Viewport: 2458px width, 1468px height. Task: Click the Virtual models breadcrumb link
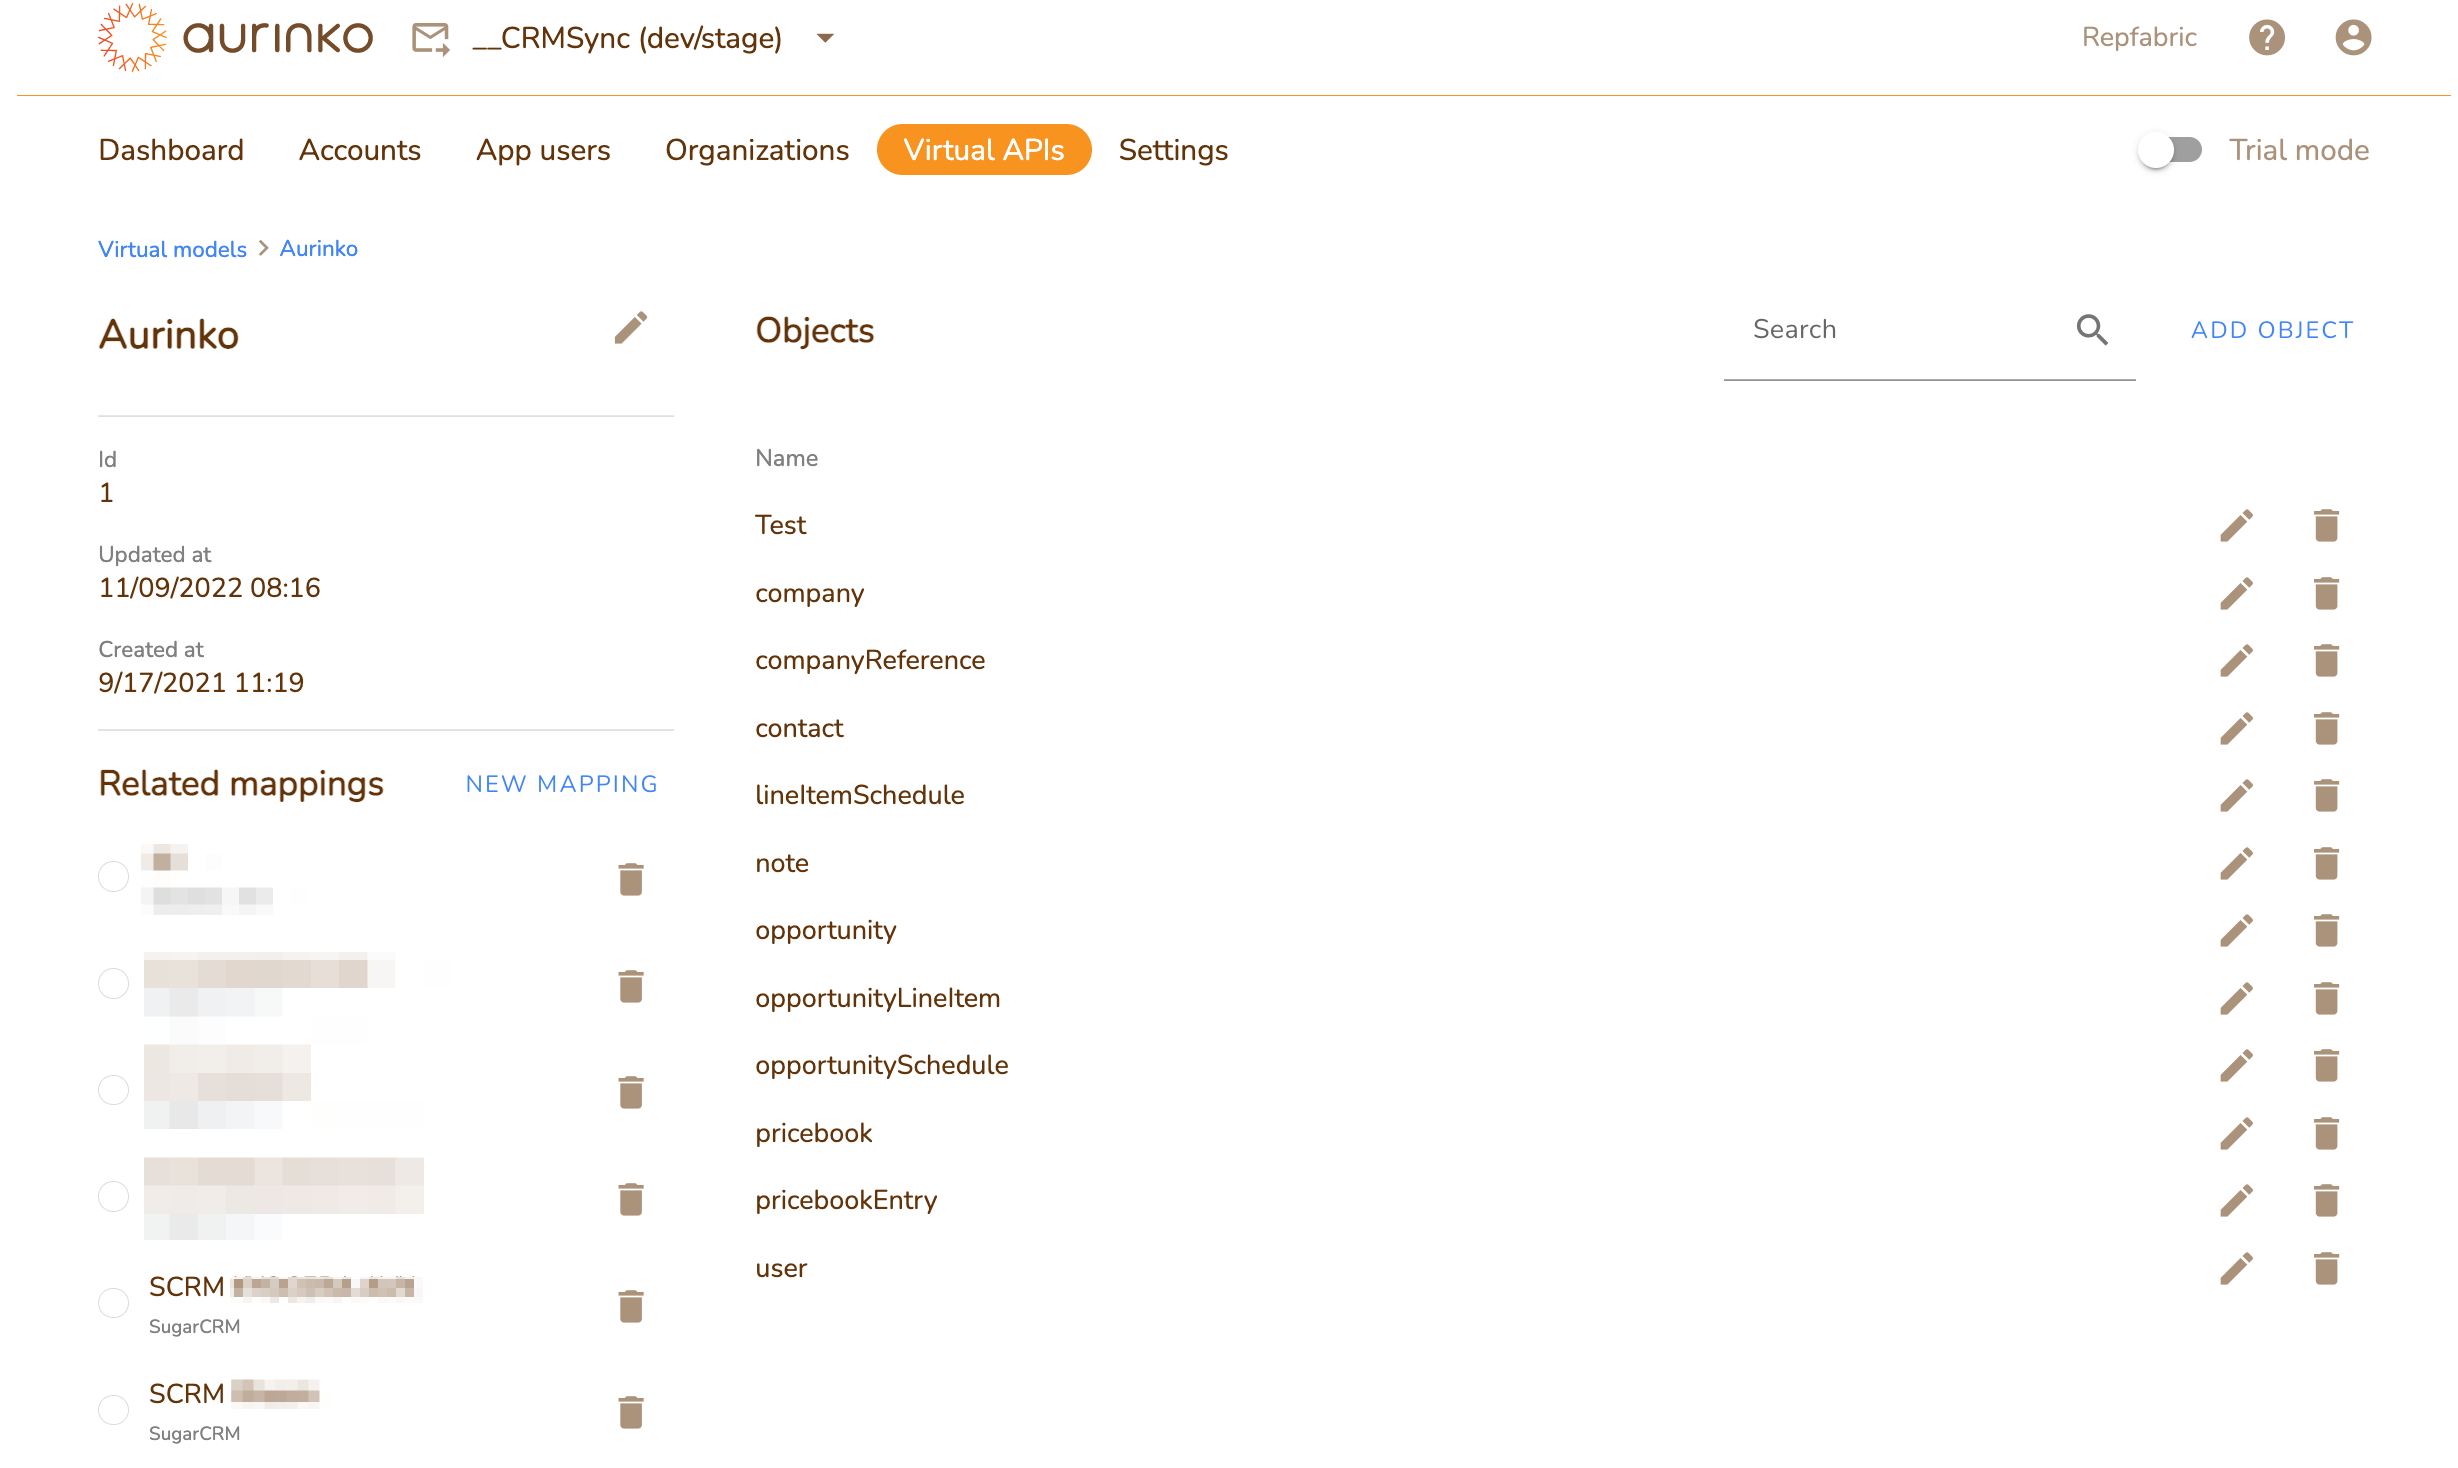172,249
